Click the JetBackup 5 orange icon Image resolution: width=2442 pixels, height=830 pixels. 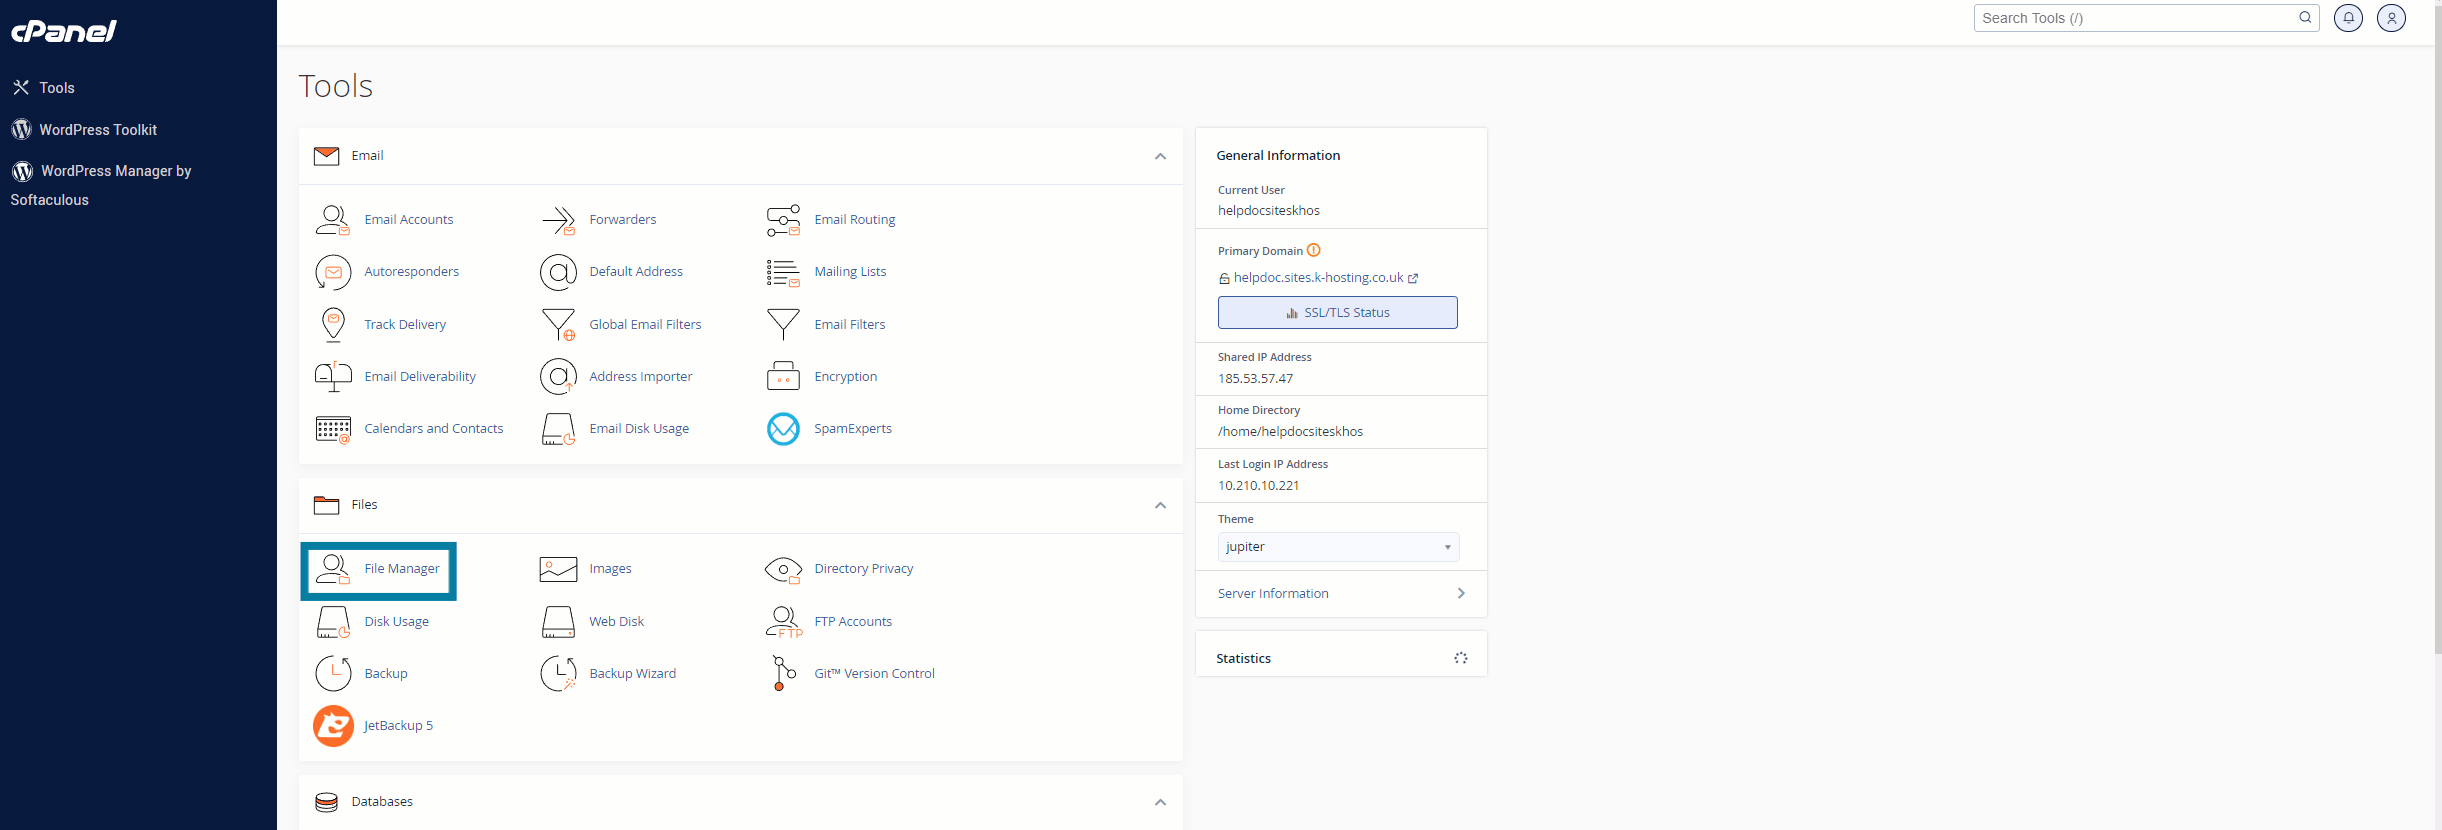(x=333, y=726)
